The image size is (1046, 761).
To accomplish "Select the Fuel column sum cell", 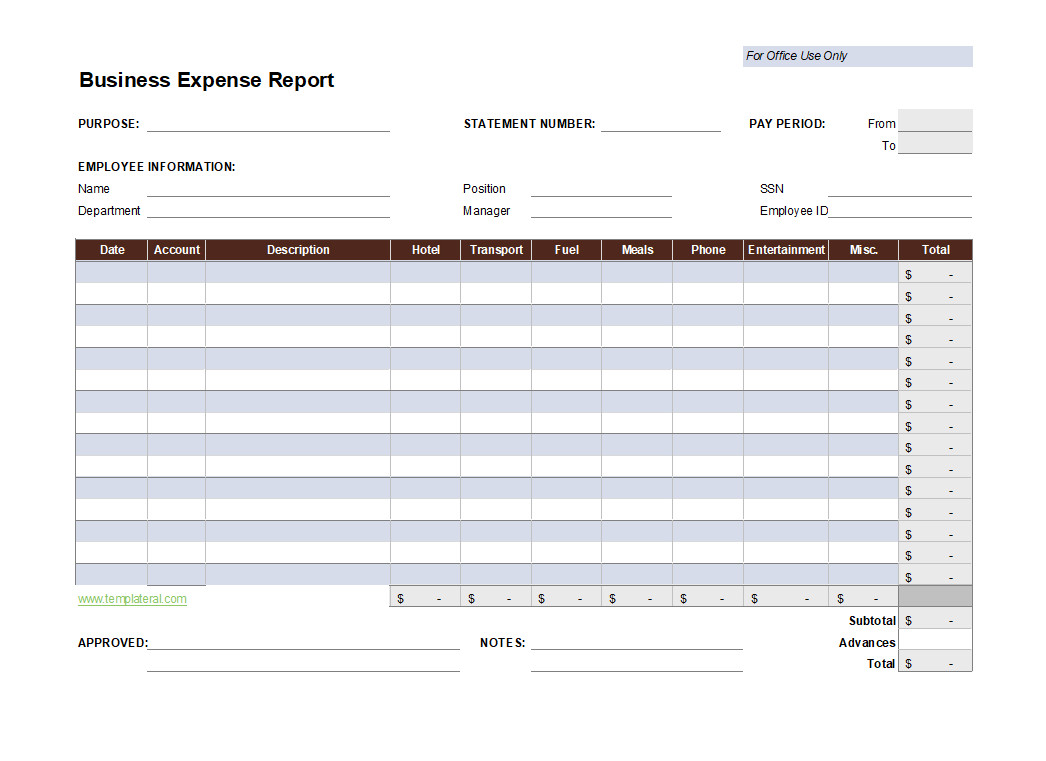I will [567, 597].
